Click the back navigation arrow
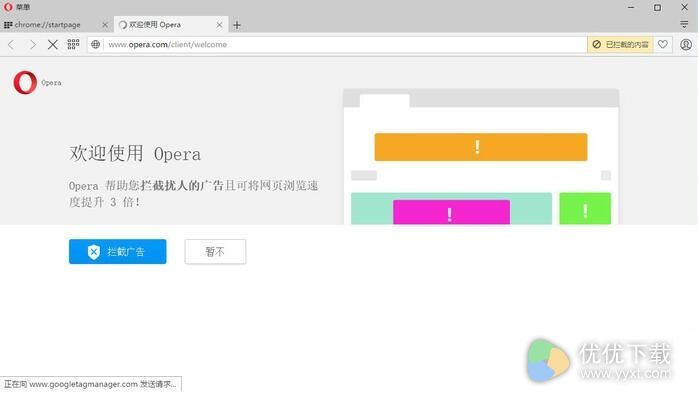This screenshot has height=395, width=698. click(12, 45)
